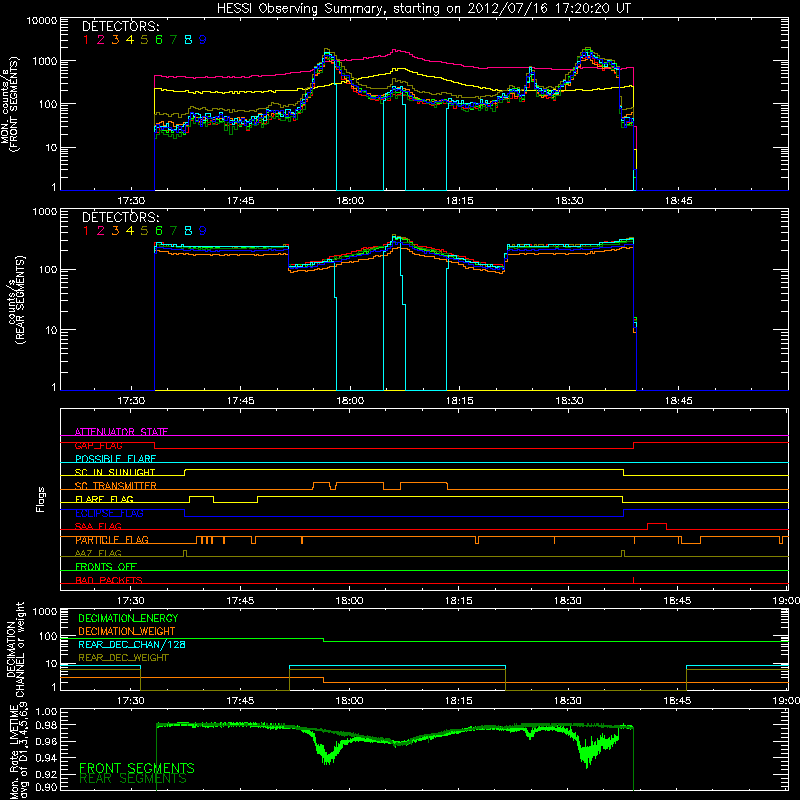This screenshot has height=800, width=800.
Task: Click the HESSI Observing Summary plot title
Action: coord(423,9)
